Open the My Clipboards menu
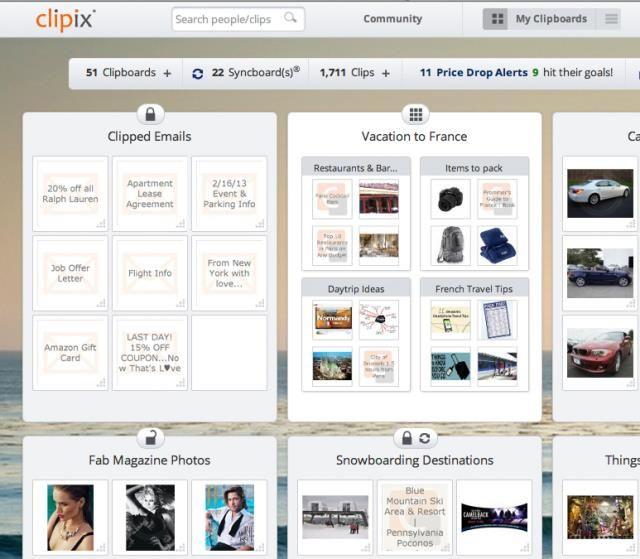Screen dimensions: 640x559 click(x=551, y=19)
